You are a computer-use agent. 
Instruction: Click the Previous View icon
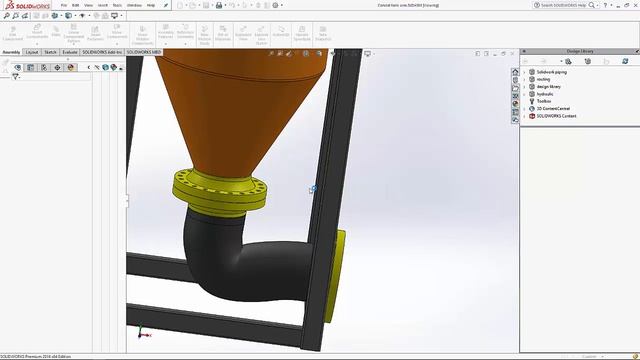[25, 16]
